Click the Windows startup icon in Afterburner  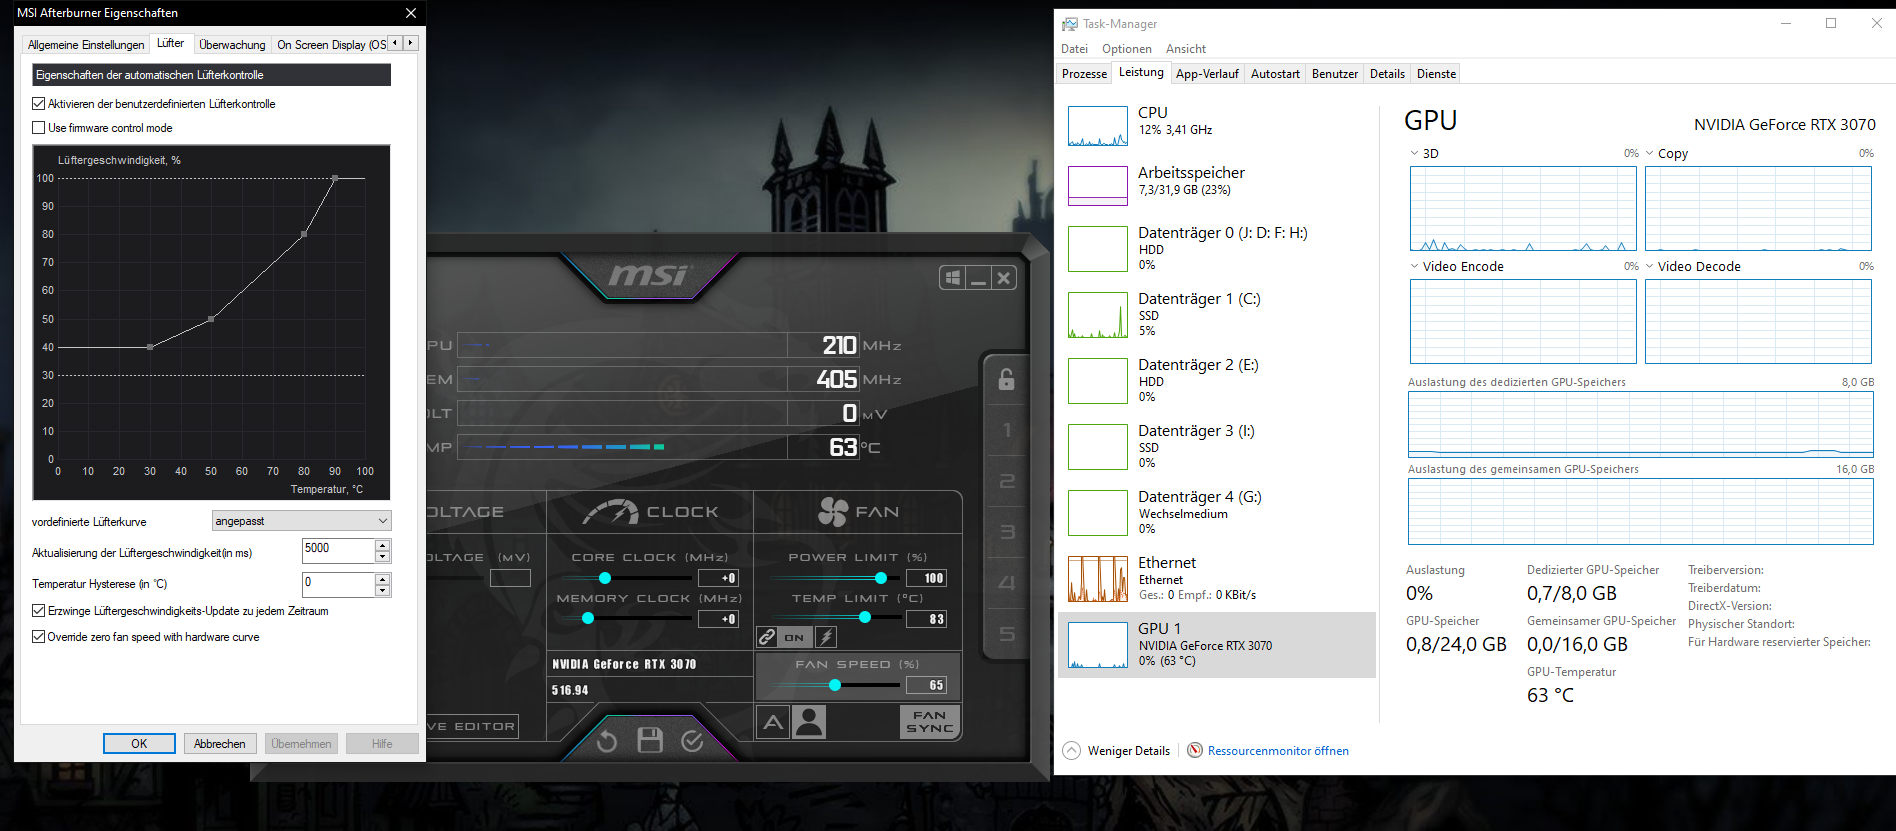(x=952, y=278)
